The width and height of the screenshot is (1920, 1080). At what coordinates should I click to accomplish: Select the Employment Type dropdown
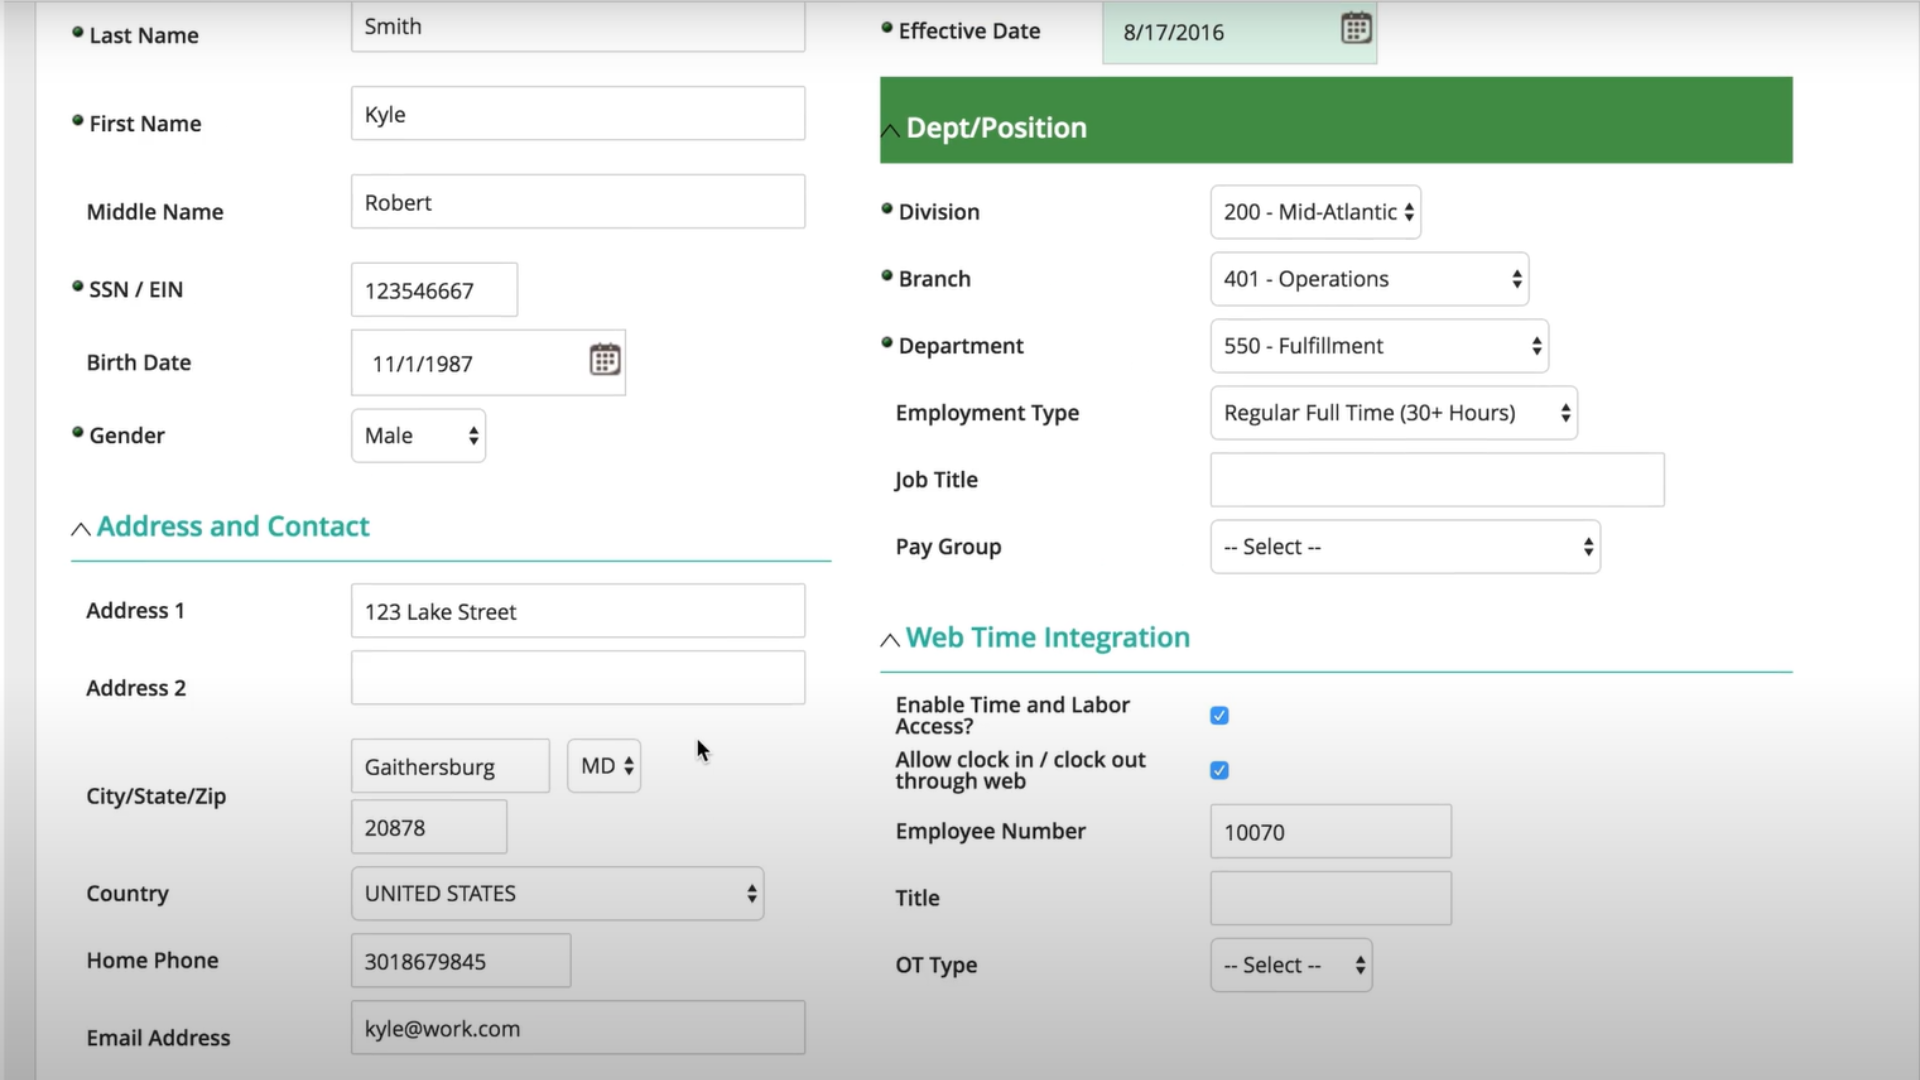(x=1391, y=413)
